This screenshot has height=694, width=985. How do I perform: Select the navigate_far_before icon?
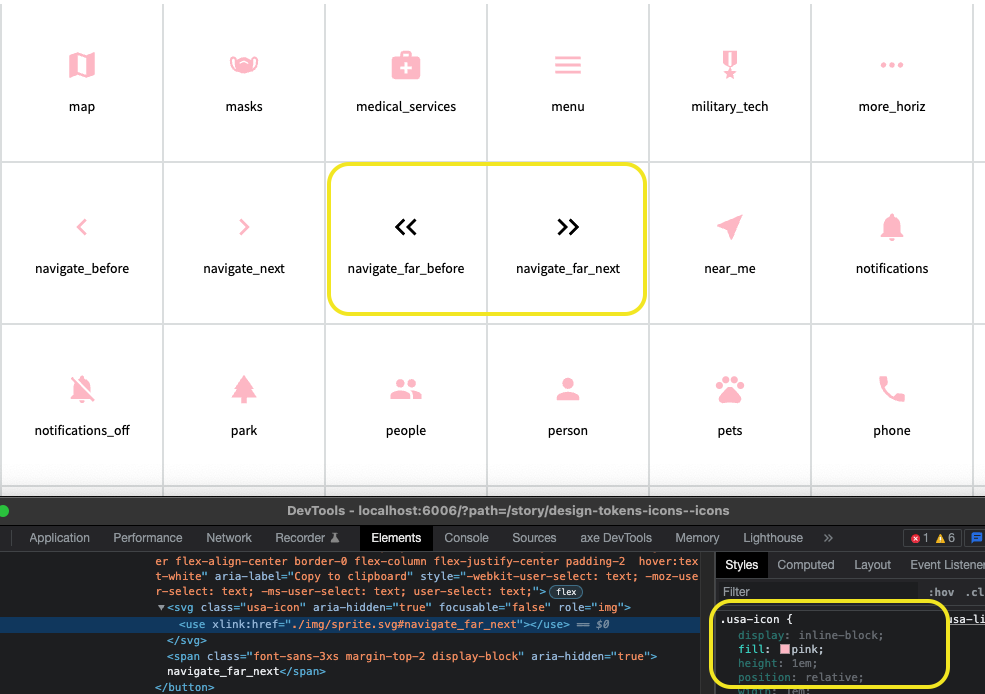point(406,227)
